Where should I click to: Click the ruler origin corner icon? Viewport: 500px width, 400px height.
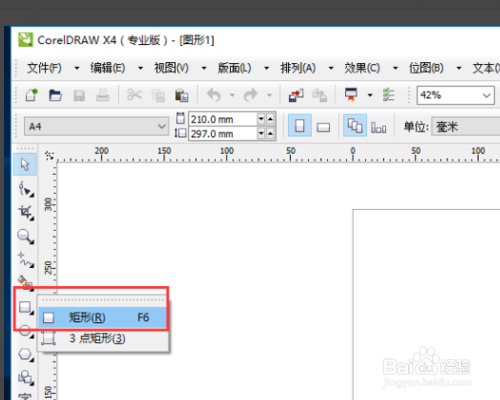click(49, 155)
